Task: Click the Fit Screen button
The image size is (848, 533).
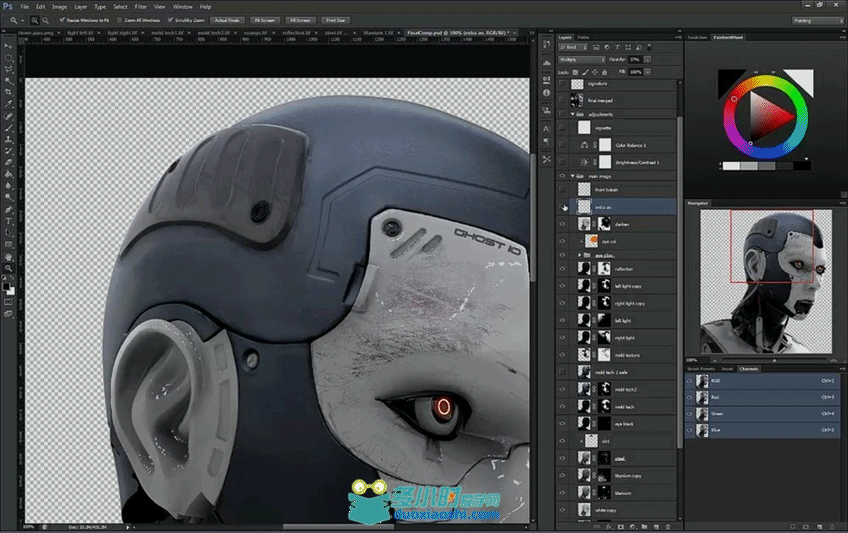Action: tap(264, 20)
